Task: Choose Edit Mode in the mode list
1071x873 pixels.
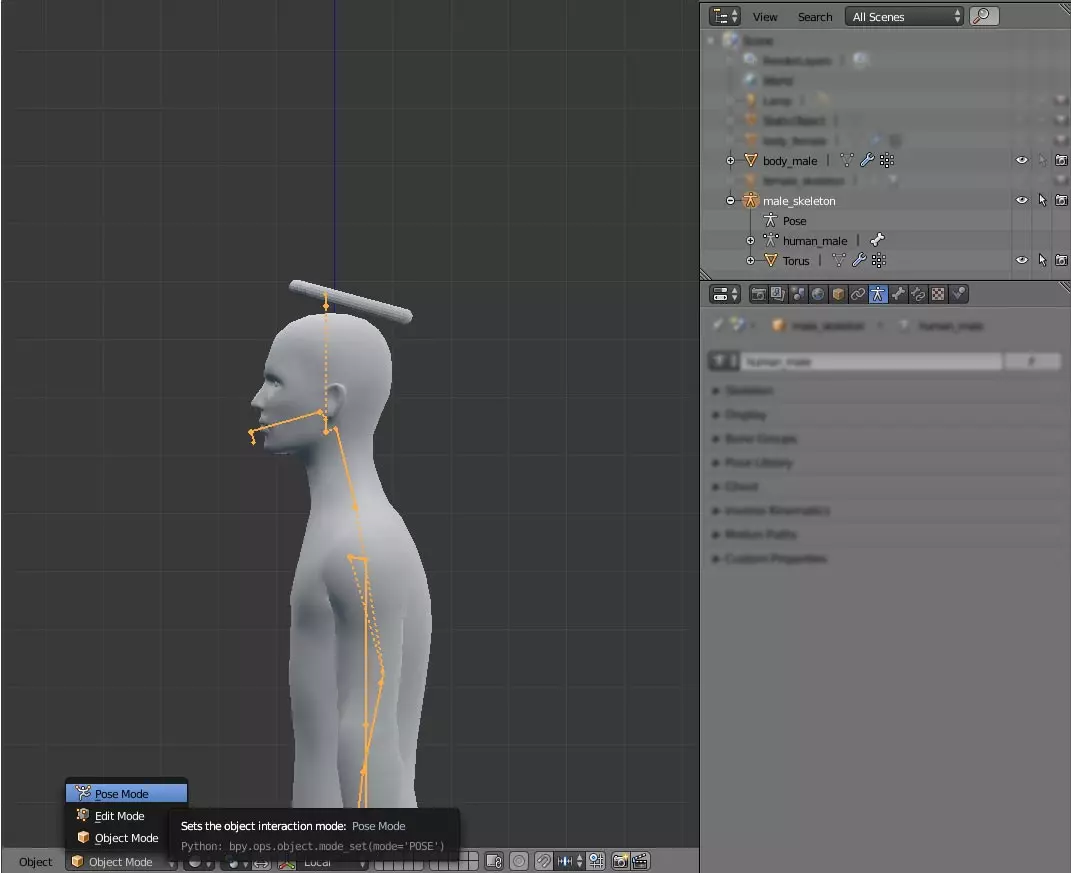Action: point(119,816)
